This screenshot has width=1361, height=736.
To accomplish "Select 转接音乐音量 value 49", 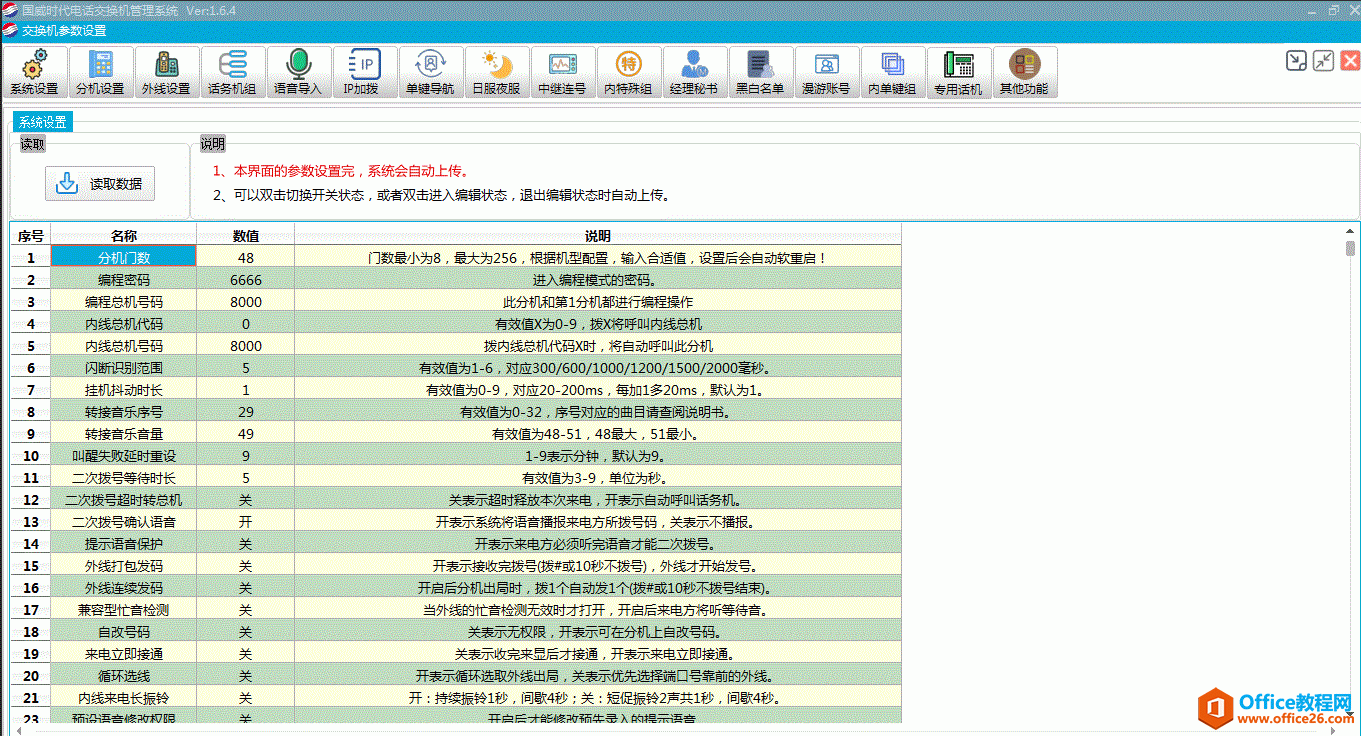I will [x=245, y=434].
